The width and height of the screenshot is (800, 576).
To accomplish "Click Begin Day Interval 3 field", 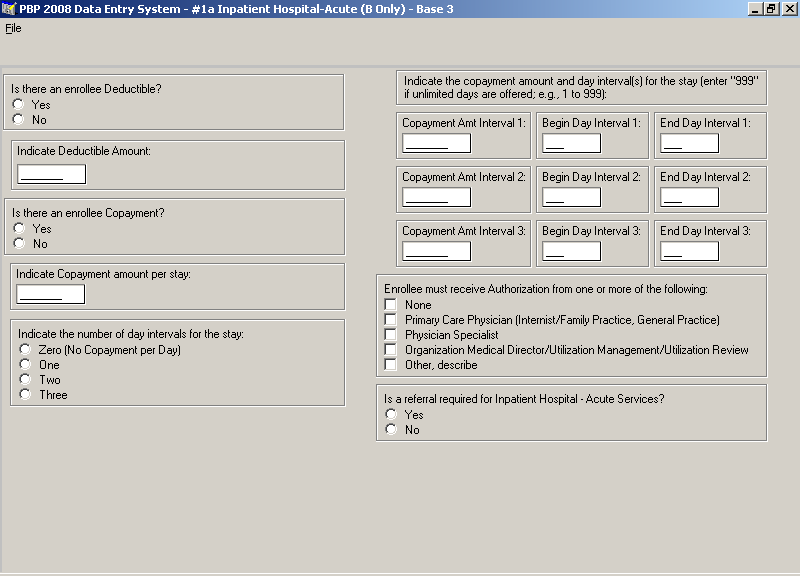I will click(x=571, y=251).
